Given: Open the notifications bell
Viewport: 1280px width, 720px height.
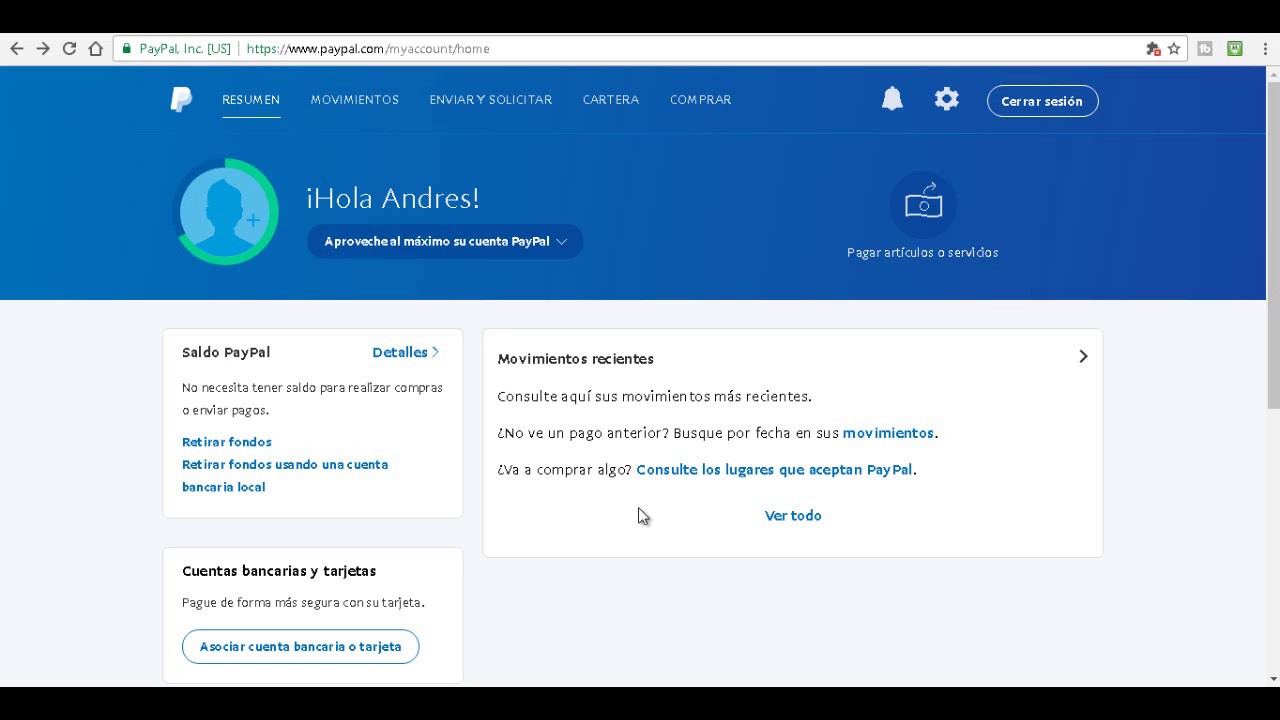Looking at the screenshot, I should tap(892, 98).
